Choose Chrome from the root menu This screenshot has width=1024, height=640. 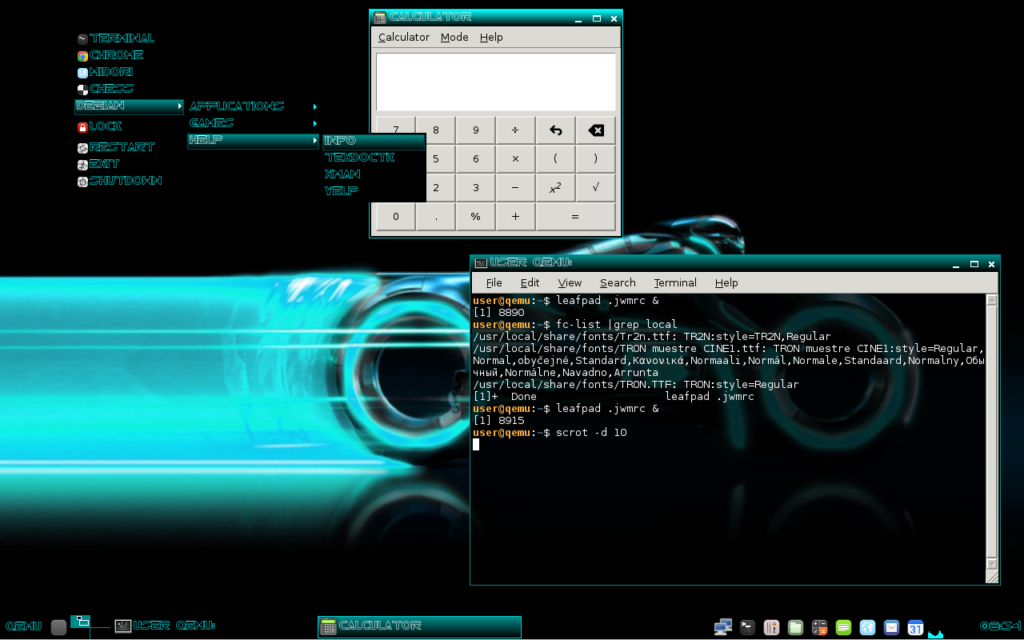(x=115, y=55)
